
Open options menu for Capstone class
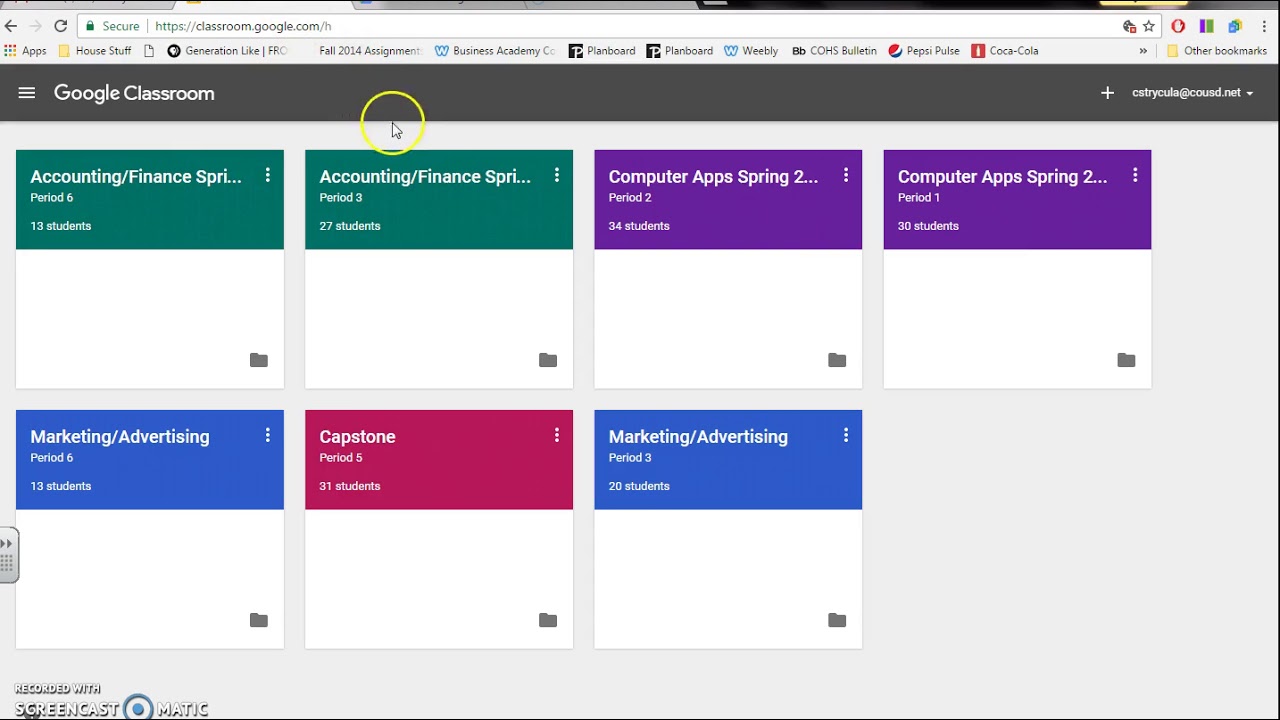pos(557,436)
